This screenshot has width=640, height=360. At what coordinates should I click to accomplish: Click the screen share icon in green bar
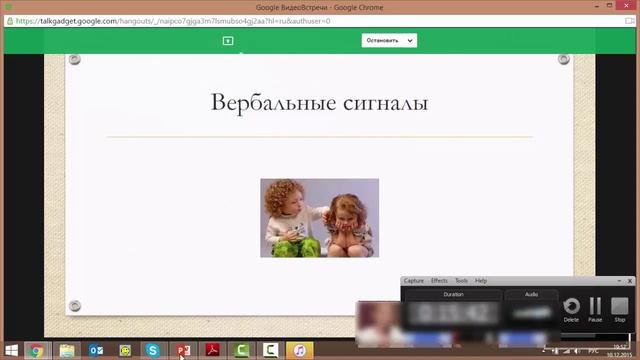[228, 41]
